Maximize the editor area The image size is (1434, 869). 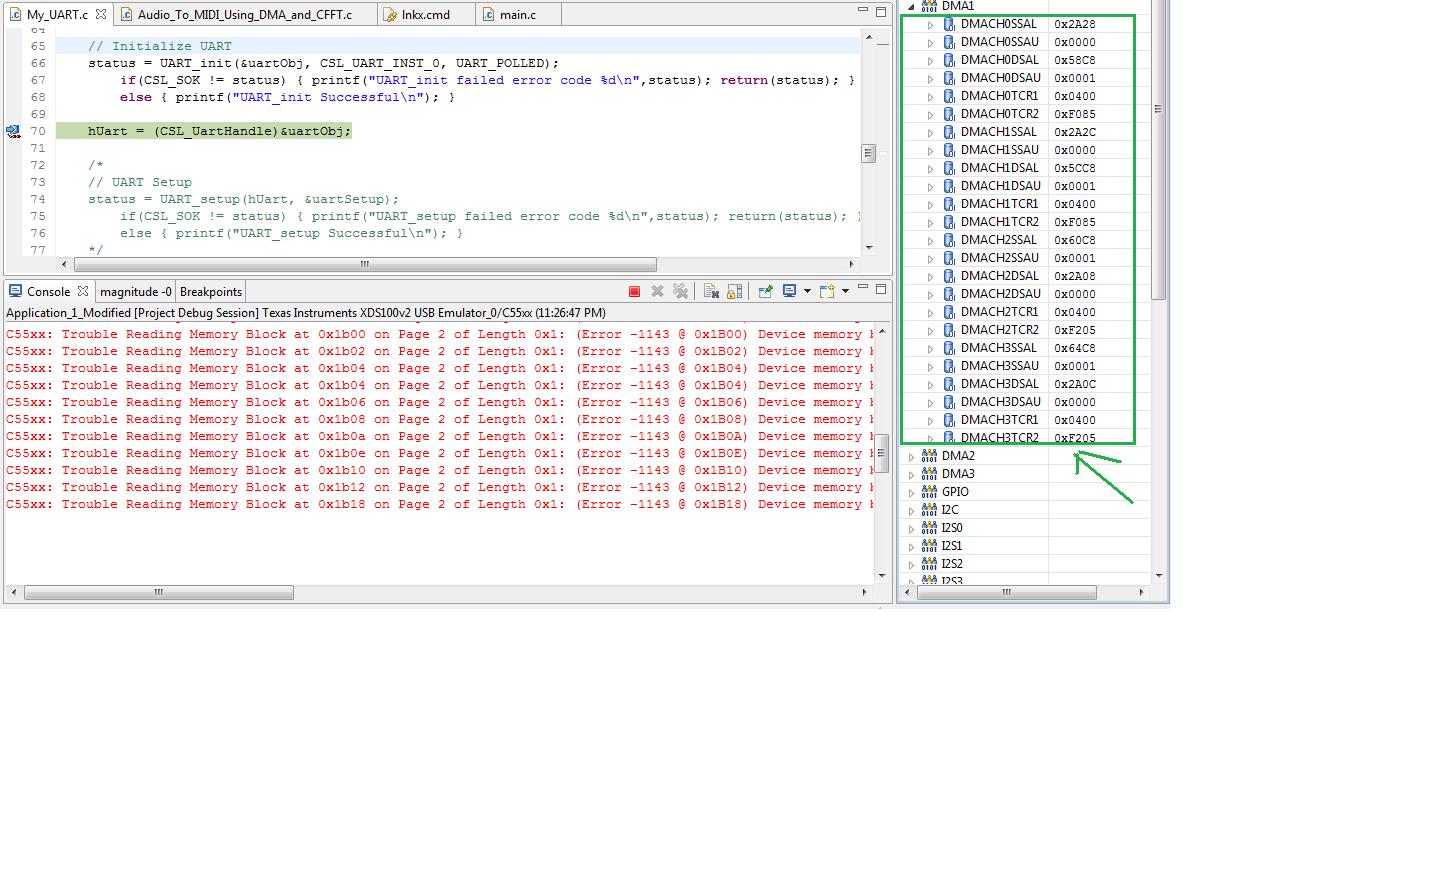(x=881, y=11)
